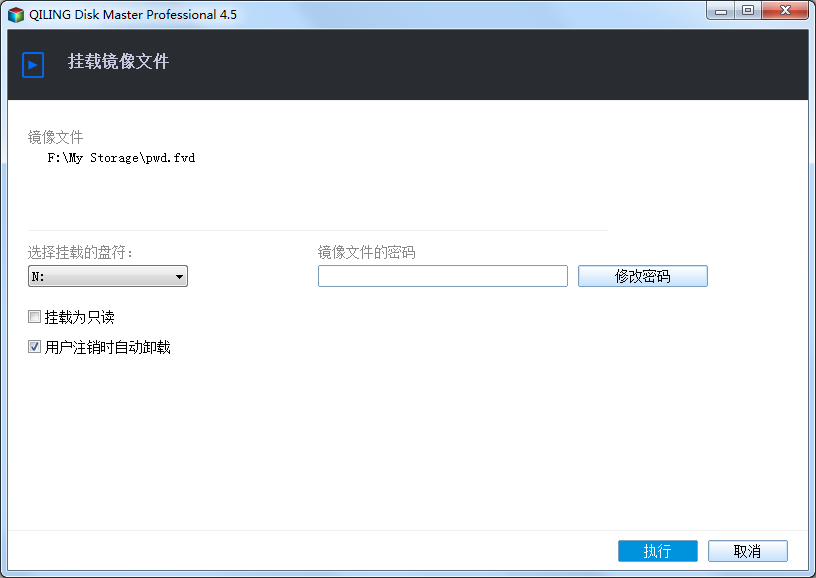Open the N: drive letter dropdown
This screenshot has height=578, width=816.
pos(108,276)
